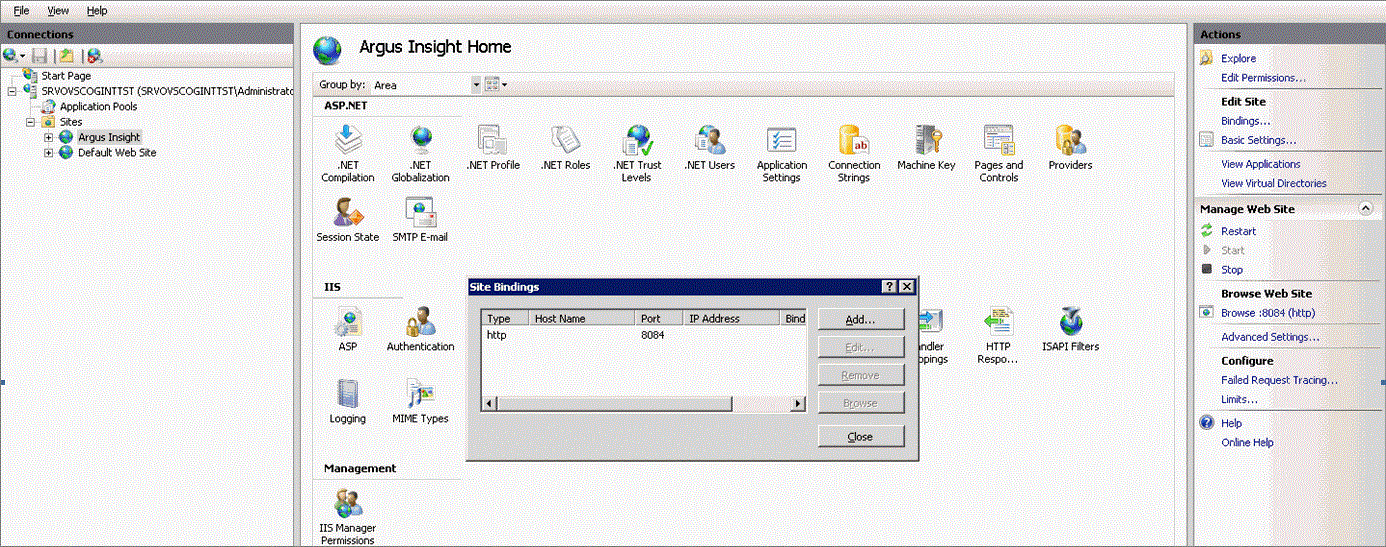Select Start Page in the tree
The image size is (1386, 547).
click(x=66, y=76)
